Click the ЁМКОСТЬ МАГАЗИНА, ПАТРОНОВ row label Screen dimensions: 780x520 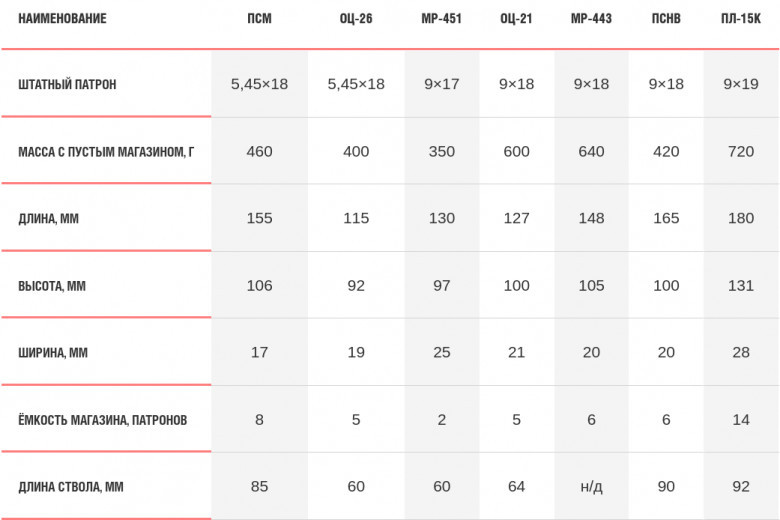click(x=102, y=420)
